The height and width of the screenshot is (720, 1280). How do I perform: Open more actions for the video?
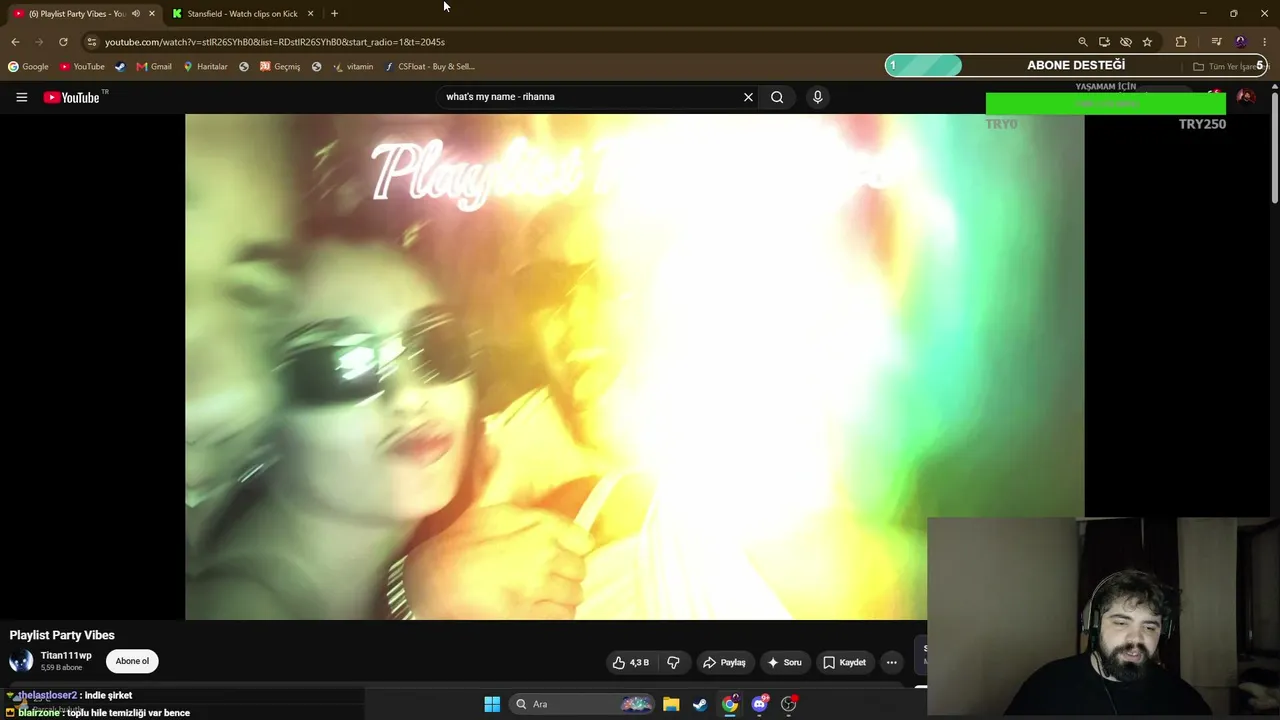click(x=892, y=662)
